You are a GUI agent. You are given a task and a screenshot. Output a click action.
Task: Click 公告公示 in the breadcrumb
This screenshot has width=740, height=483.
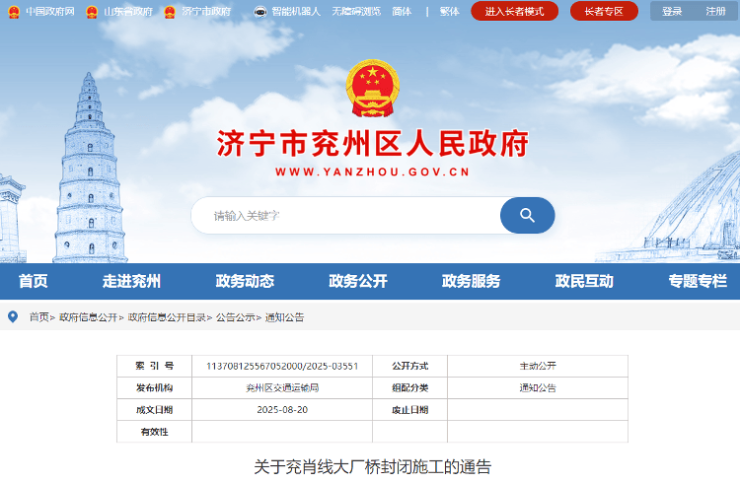[x=235, y=317]
